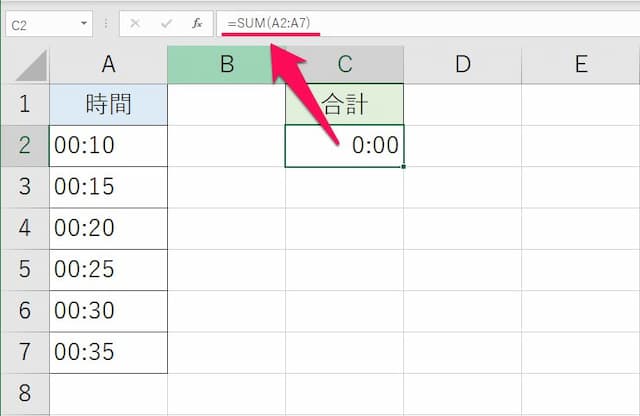Viewport: 640px width, 416px height.
Task: Select column A header
Action: tap(108, 65)
